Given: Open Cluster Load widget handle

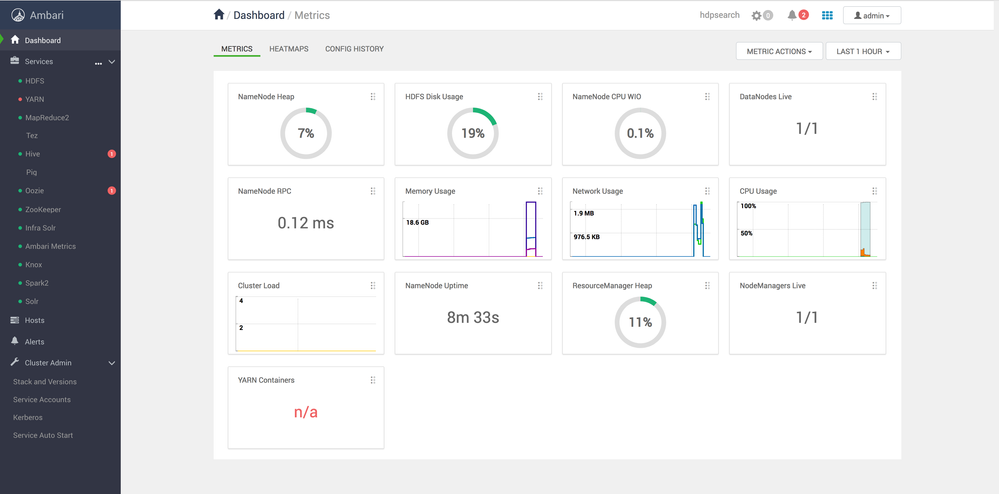Looking at the screenshot, I should pyautogui.click(x=373, y=286).
